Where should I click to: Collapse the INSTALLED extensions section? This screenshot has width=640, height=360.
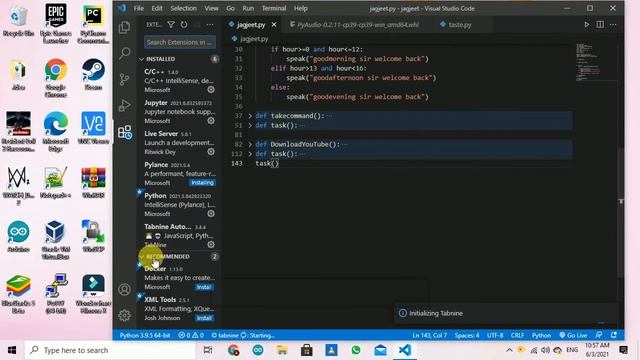[x=141, y=59]
